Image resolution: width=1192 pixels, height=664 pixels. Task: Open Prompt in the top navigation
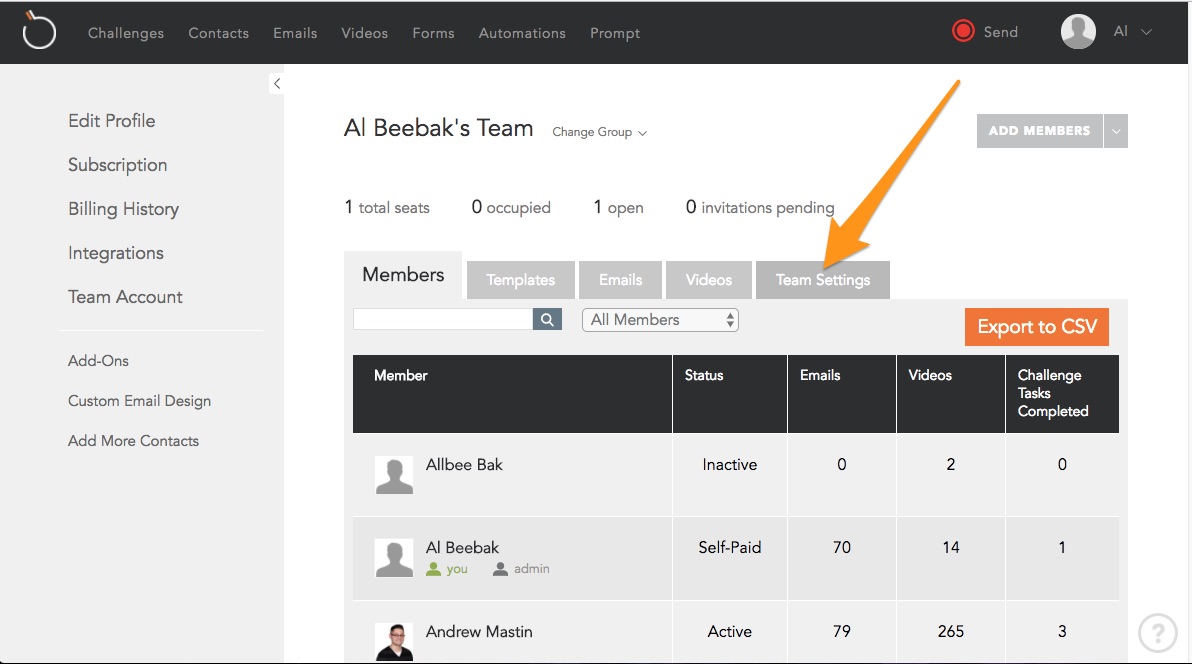[614, 33]
